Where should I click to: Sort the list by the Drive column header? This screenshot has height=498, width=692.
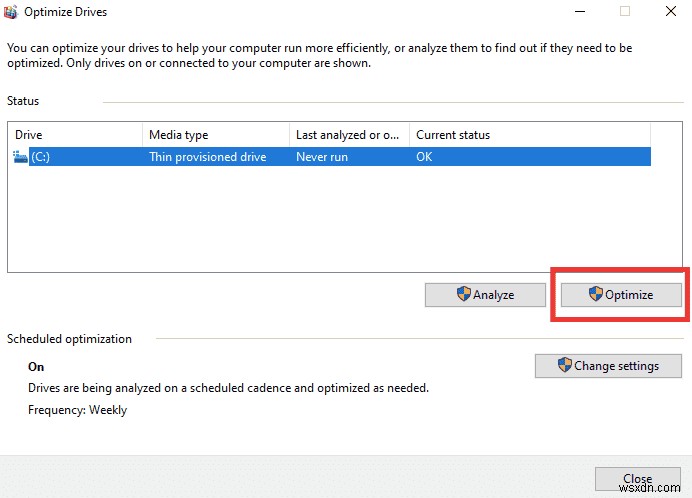click(75, 134)
